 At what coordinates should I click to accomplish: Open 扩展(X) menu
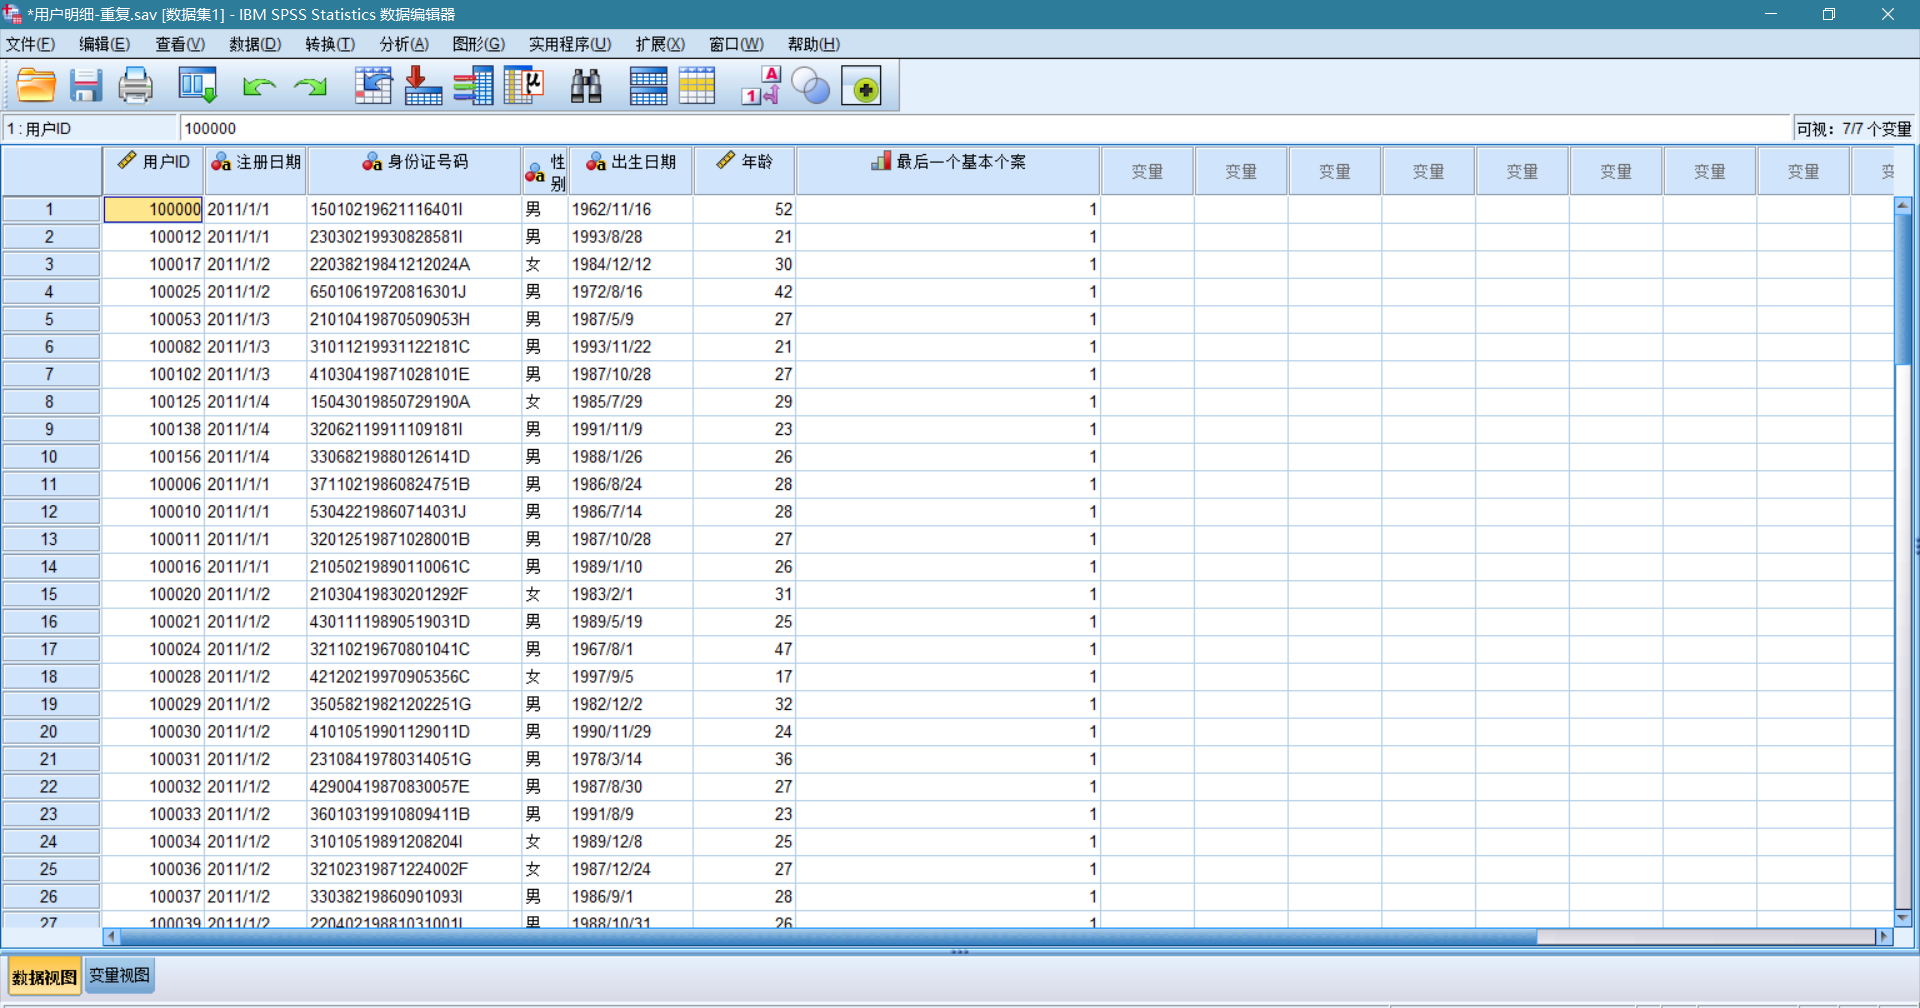point(660,44)
